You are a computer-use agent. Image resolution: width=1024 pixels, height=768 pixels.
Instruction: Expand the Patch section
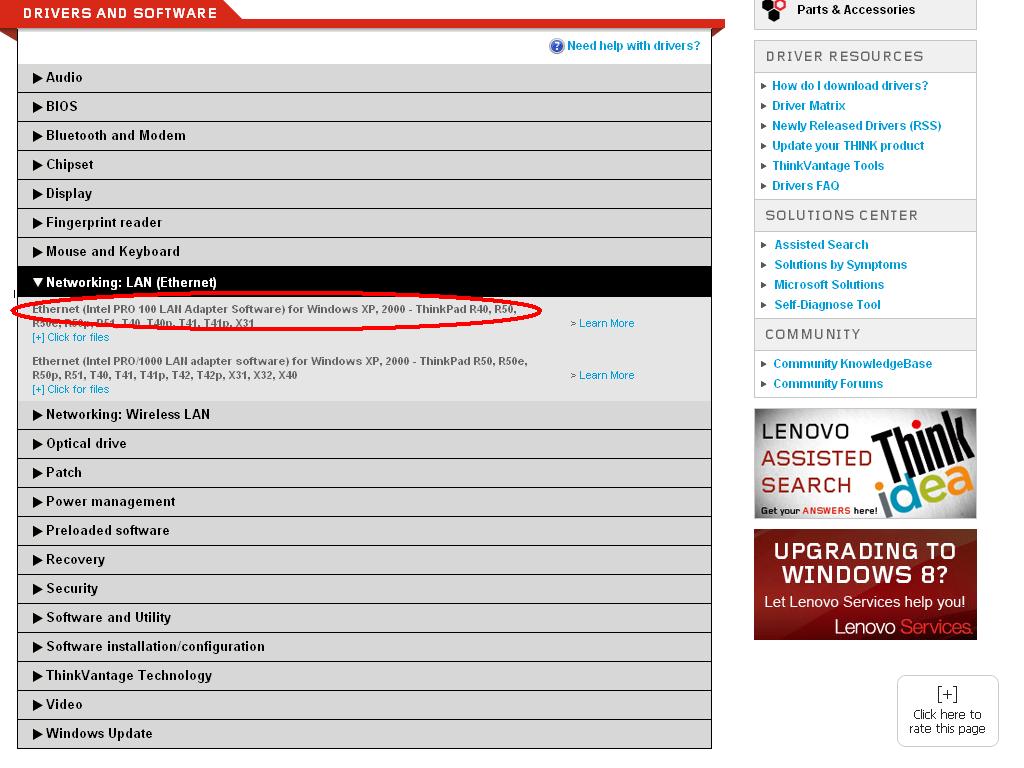click(x=364, y=473)
